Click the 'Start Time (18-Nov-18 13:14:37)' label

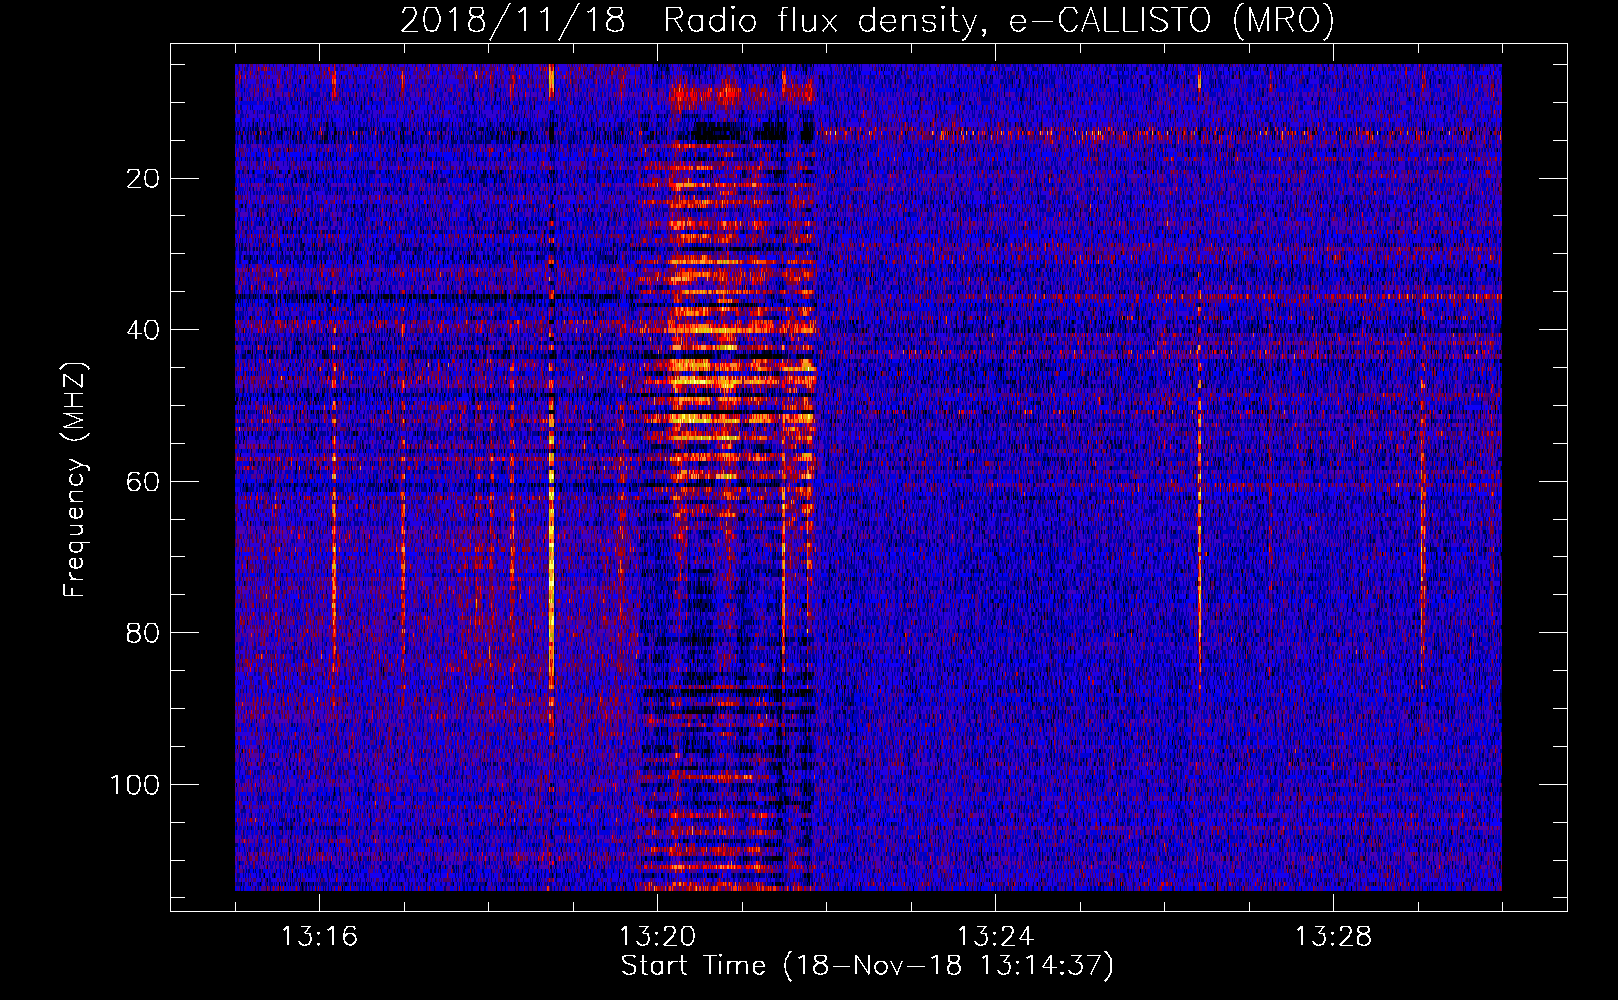tap(867, 966)
